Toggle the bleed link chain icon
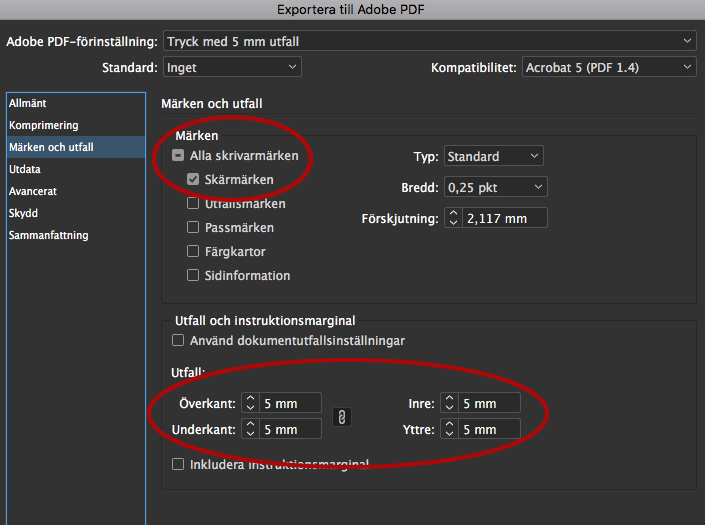705x525 pixels. (x=342, y=417)
